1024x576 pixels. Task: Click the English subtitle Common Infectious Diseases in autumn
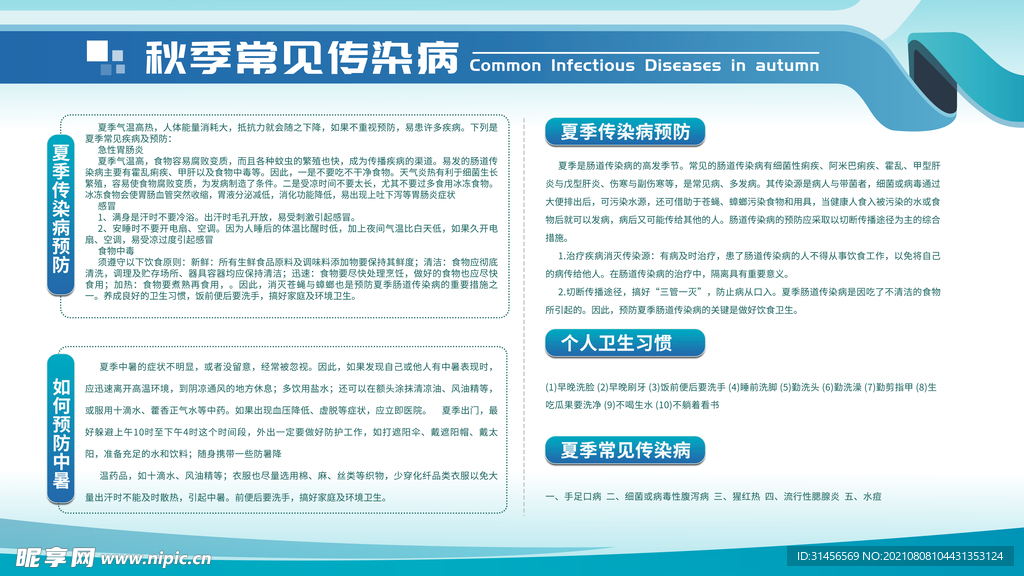point(644,65)
